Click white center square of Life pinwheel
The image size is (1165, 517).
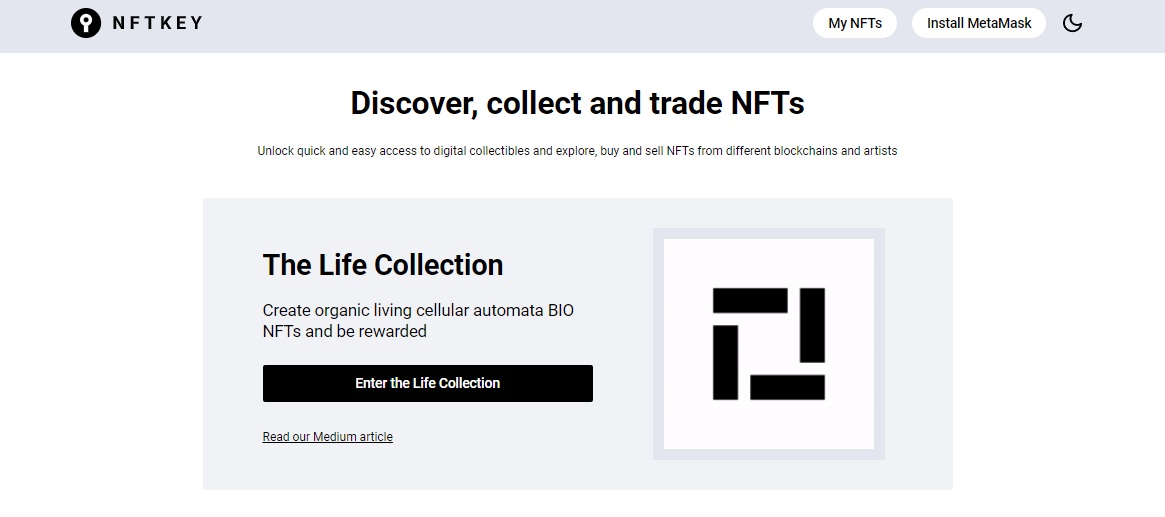click(769, 344)
